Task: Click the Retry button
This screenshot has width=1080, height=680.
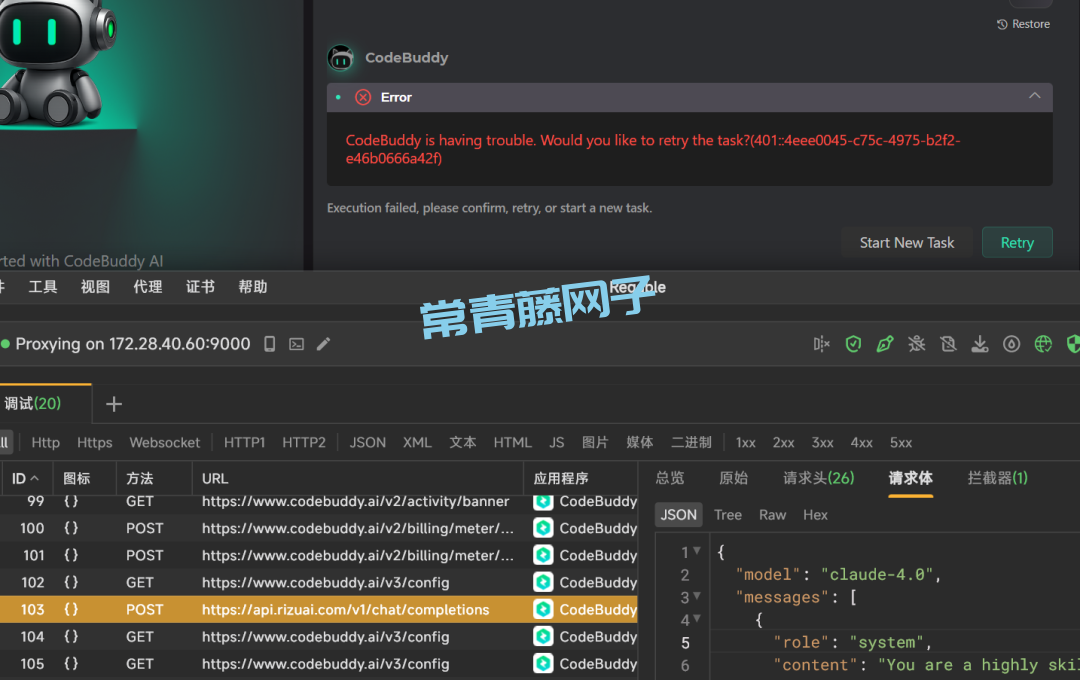Action: click(1016, 243)
